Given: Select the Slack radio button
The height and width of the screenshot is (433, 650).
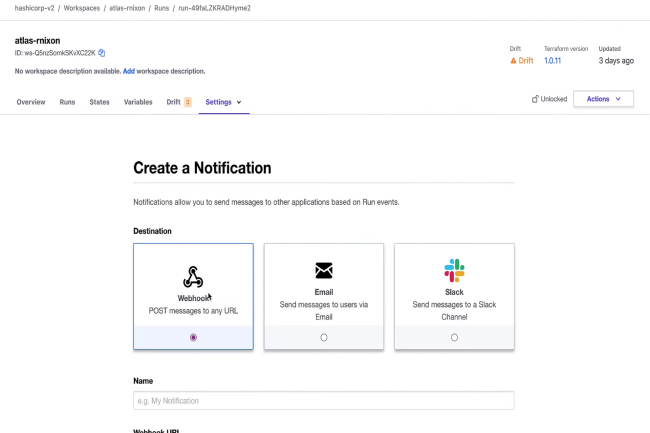Looking at the screenshot, I should (454, 338).
